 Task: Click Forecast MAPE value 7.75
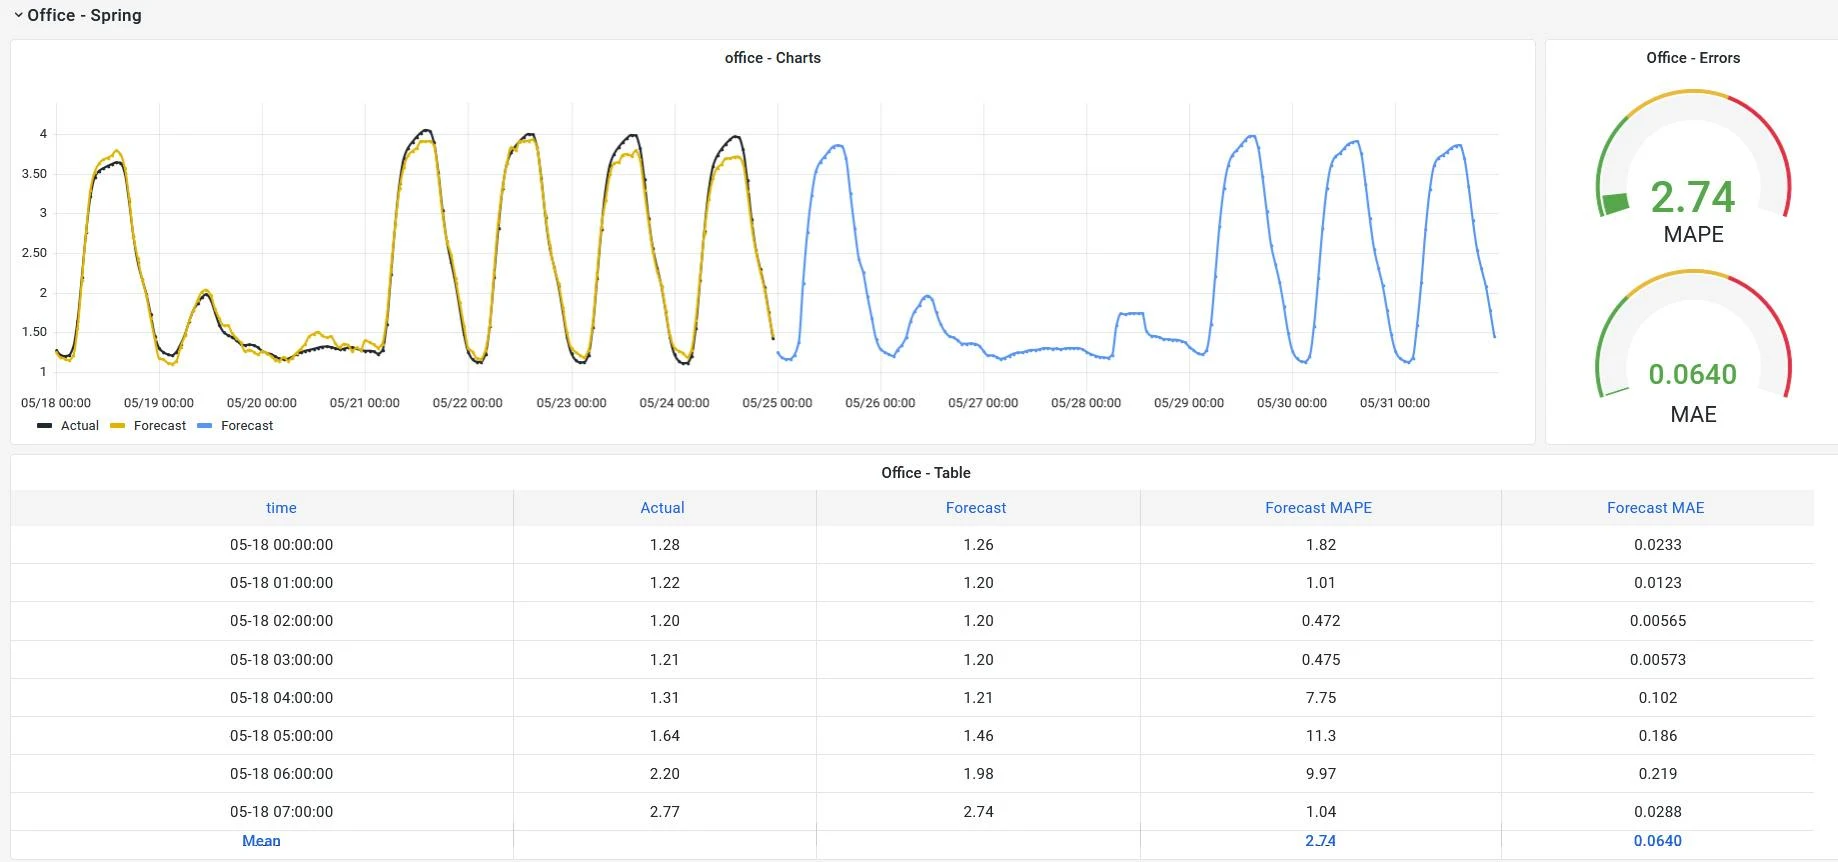1321,698
